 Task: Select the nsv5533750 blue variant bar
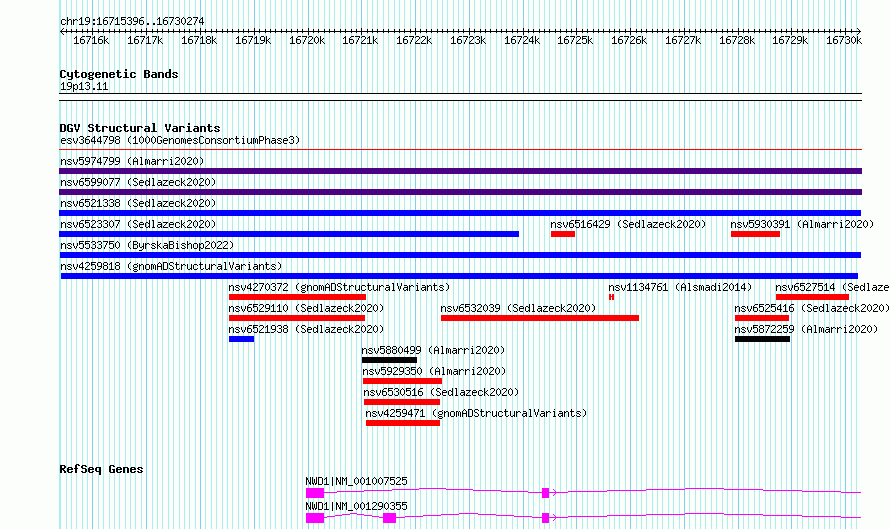[x=460, y=255]
